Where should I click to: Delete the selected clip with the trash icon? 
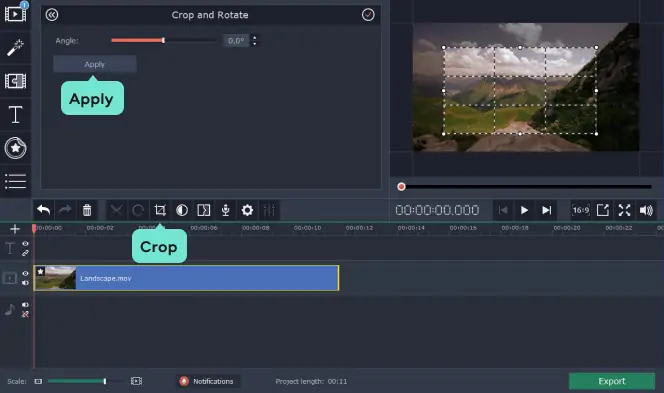pos(87,210)
